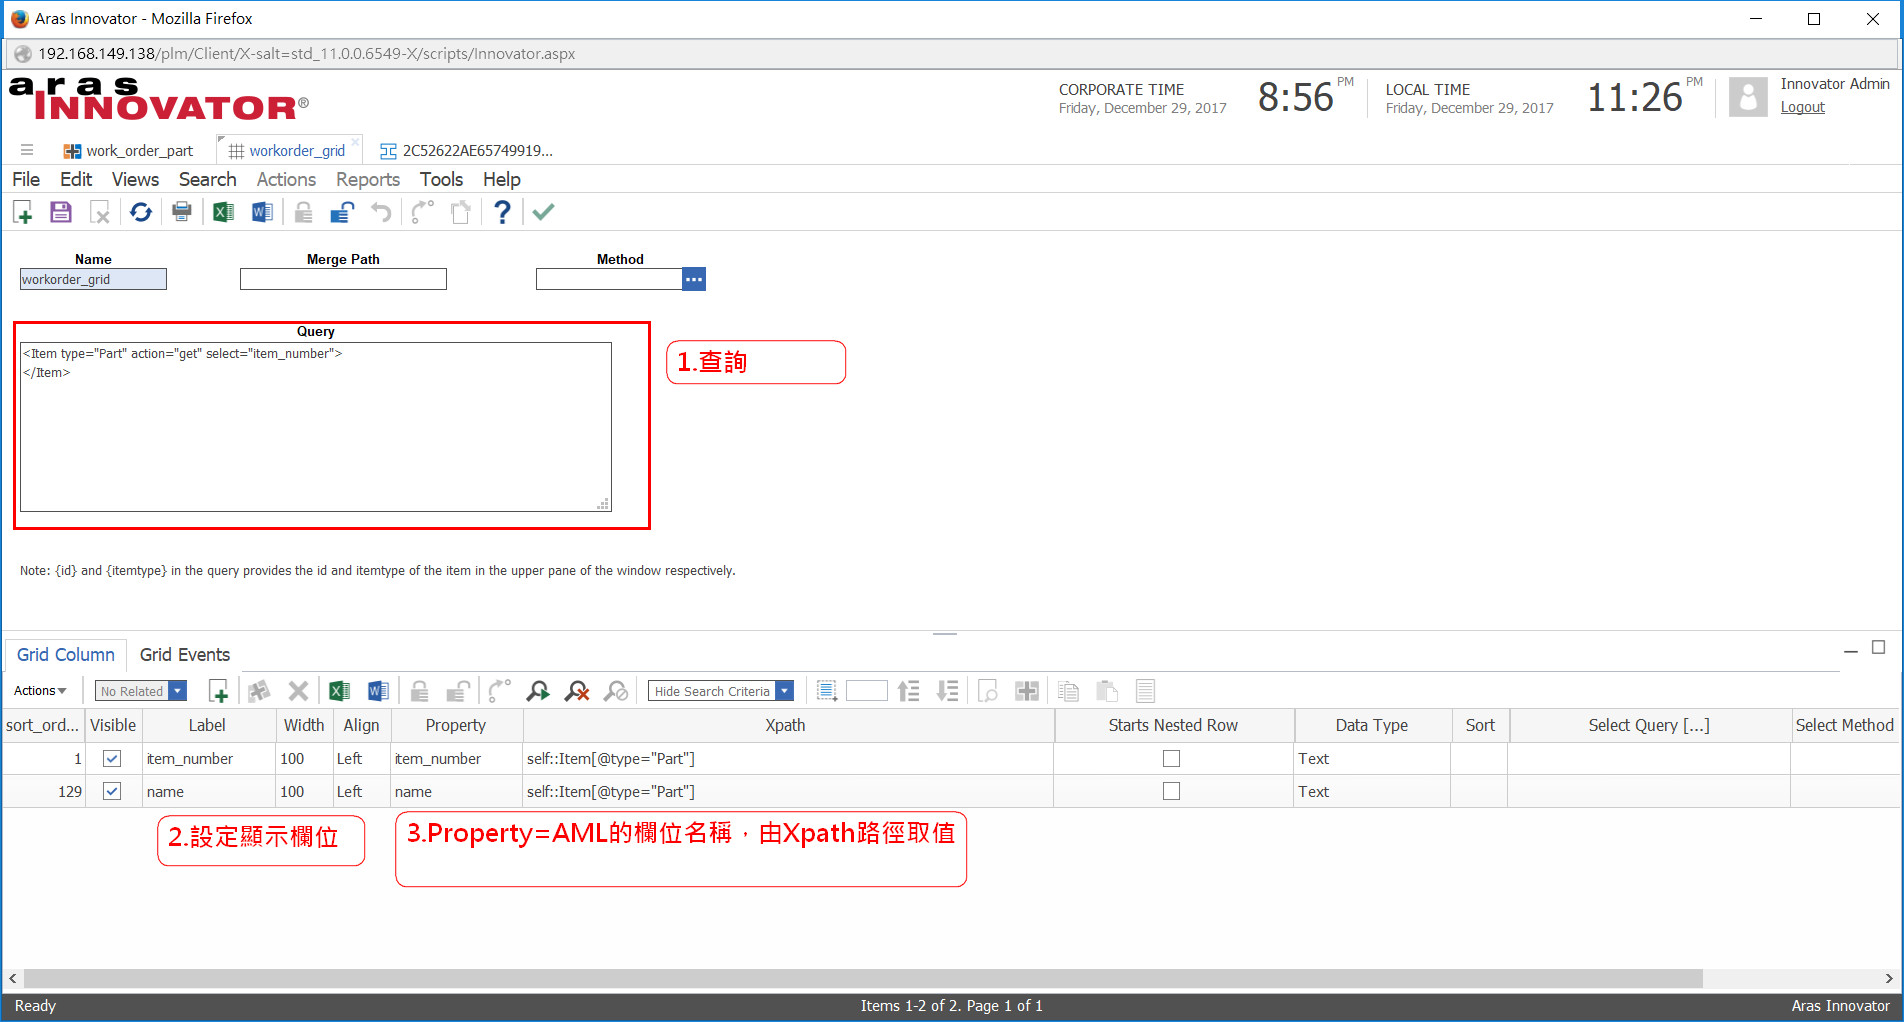
Task: Click the hamburger menu icon near tabs
Action: 27,150
